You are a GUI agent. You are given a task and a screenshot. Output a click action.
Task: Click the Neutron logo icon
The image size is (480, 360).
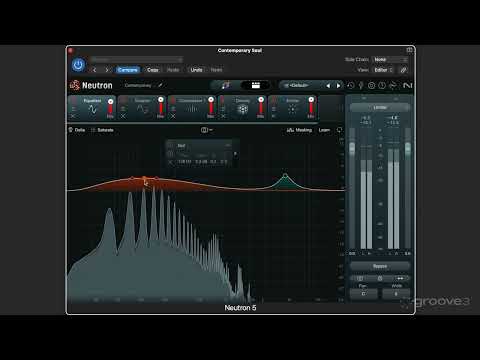pos(75,85)
